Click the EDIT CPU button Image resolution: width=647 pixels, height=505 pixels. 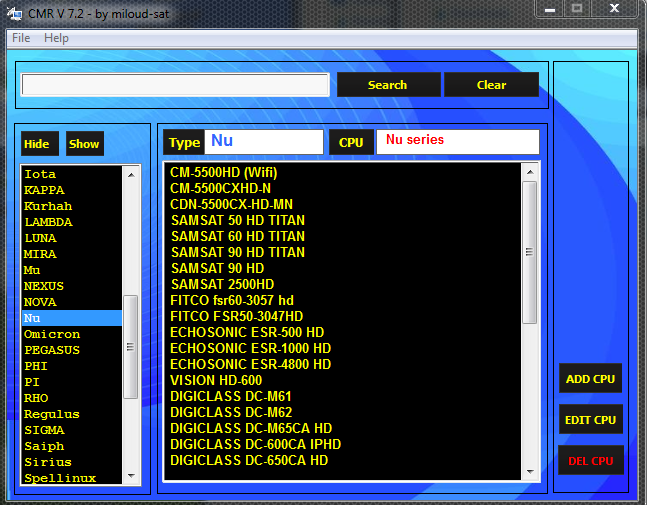point(590,419)
